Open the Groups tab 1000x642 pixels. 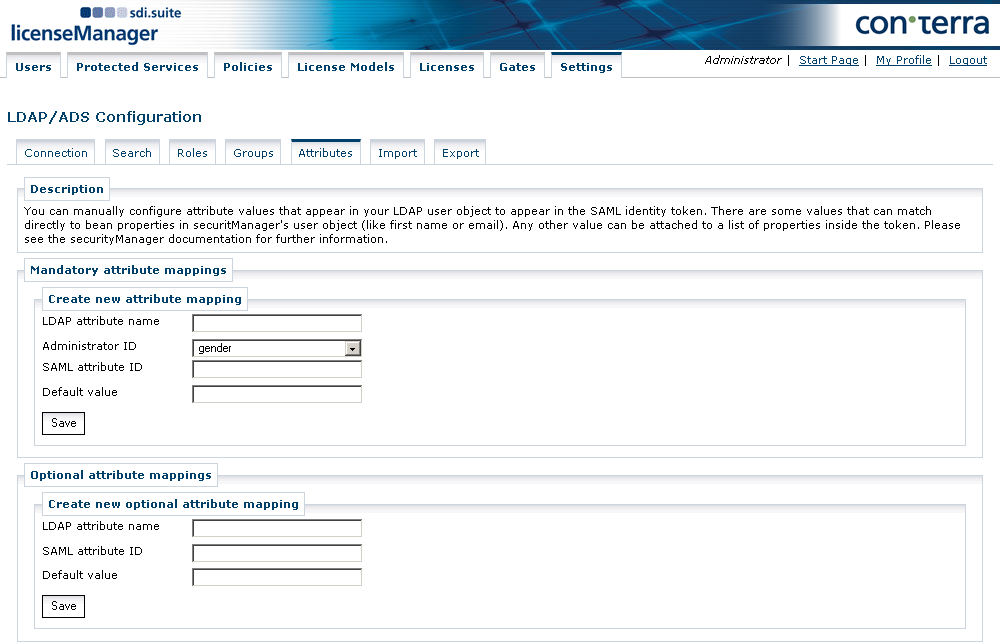click(252, 152)
